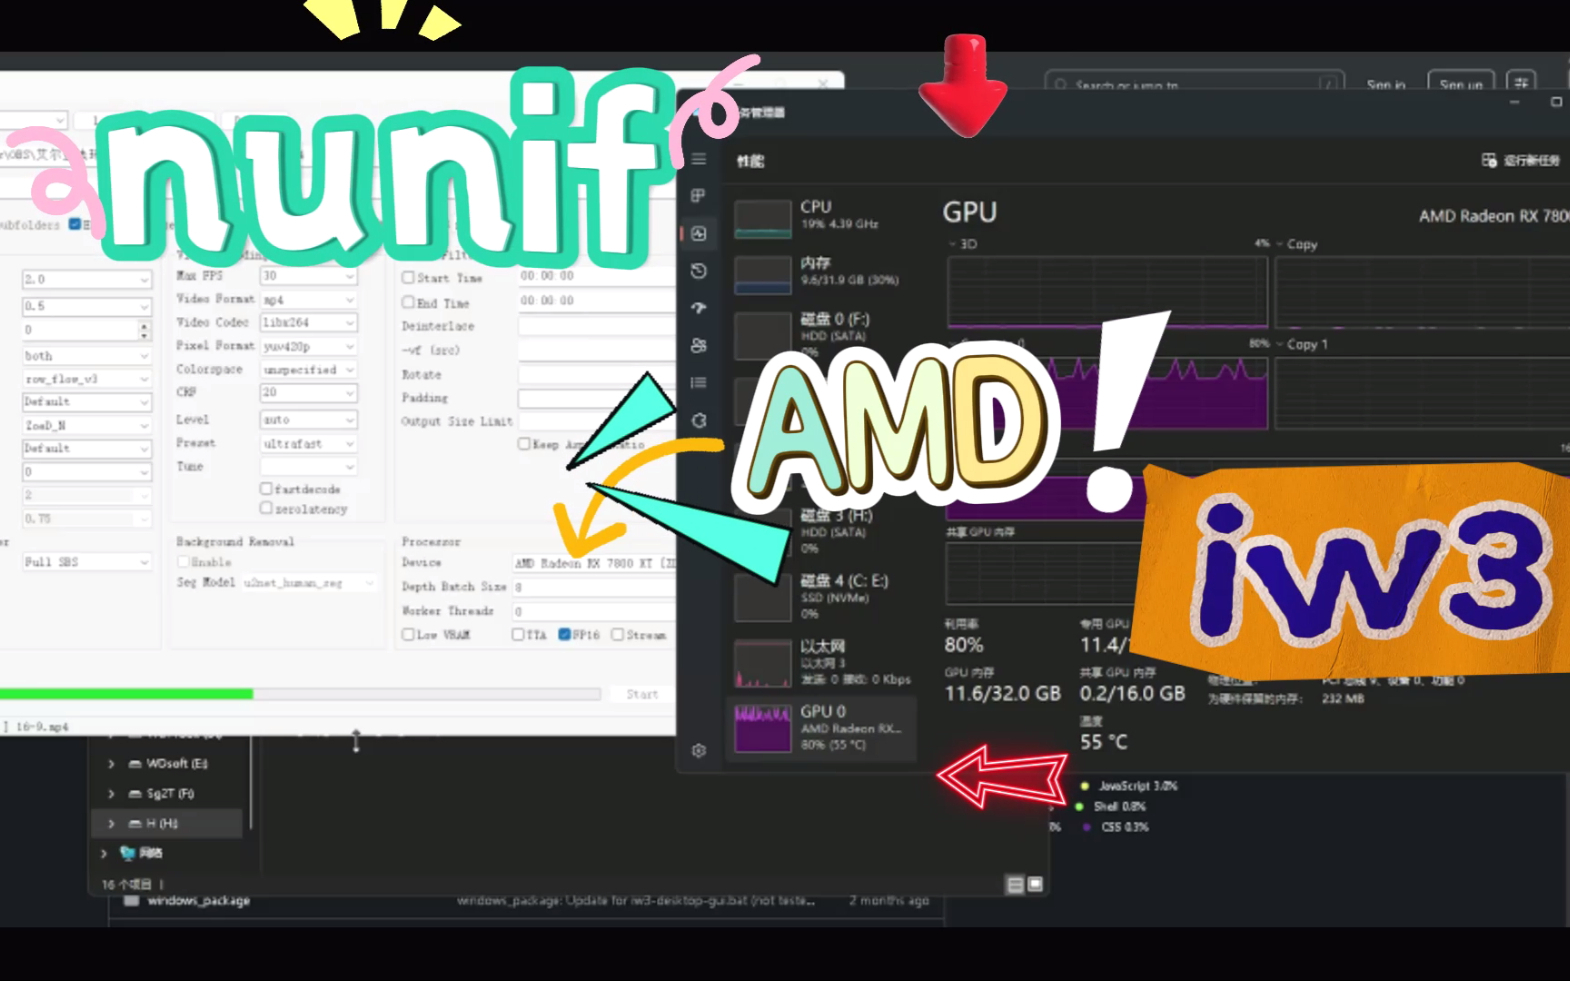Image resolution: width=1570 pixels, height=981 pixels.
Task: Uncheck the FP16 checkbox
Action: point(564,635)
